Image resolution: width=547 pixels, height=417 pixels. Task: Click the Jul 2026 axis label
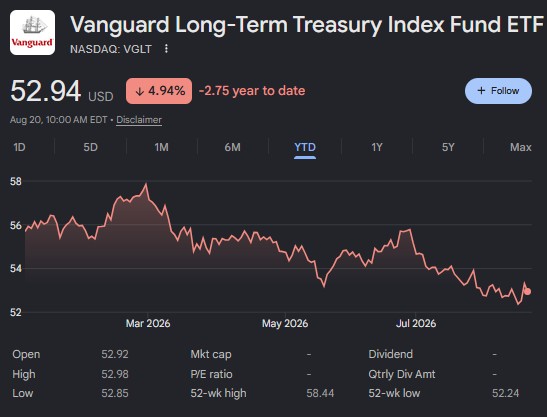[416, 323]
